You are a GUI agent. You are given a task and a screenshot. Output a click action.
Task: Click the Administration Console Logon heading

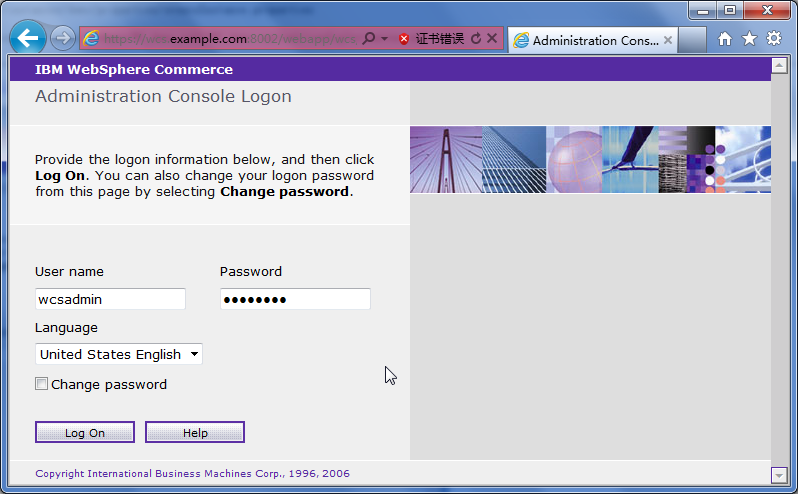click(x=163, y=96)
